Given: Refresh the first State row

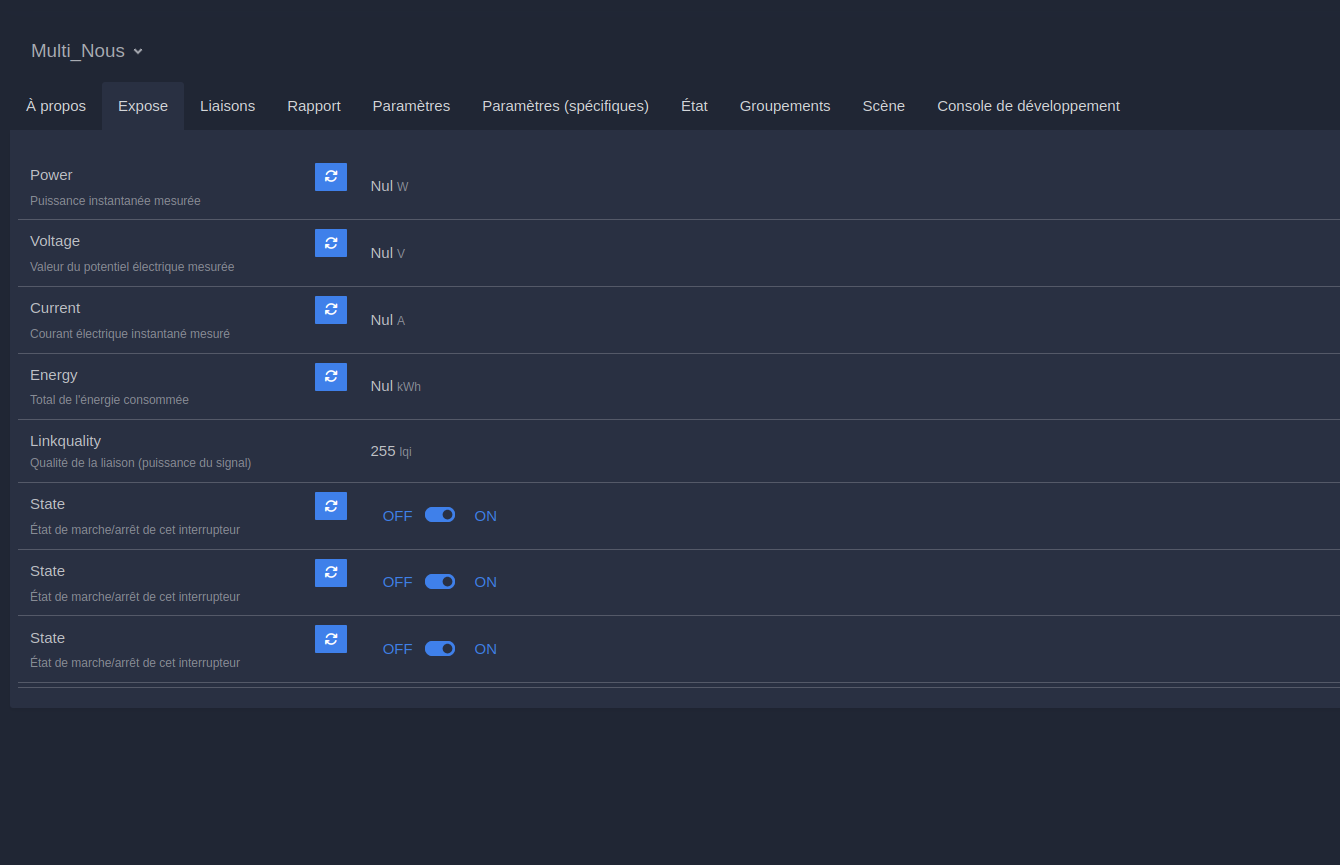Looking at the screenshot, I should pyautogui.click(x=331, y=506).
